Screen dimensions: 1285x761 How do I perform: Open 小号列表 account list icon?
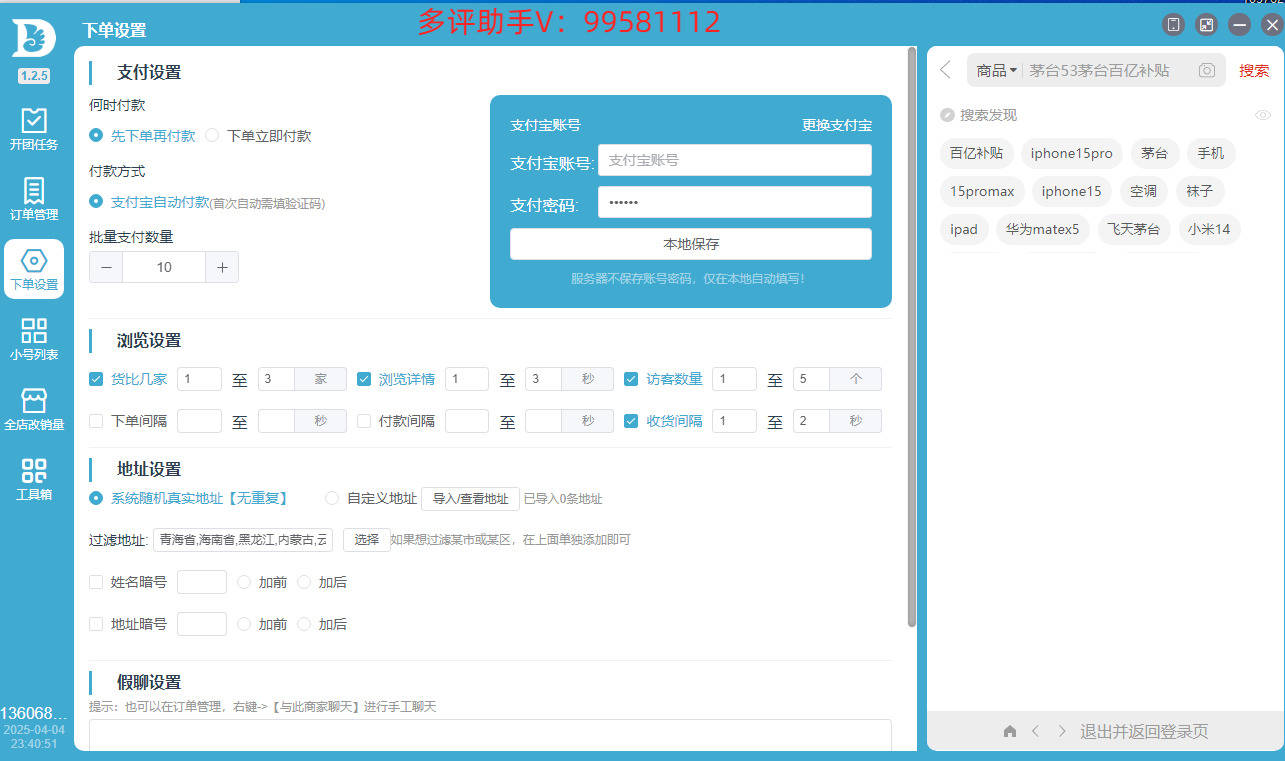(34, 338)
